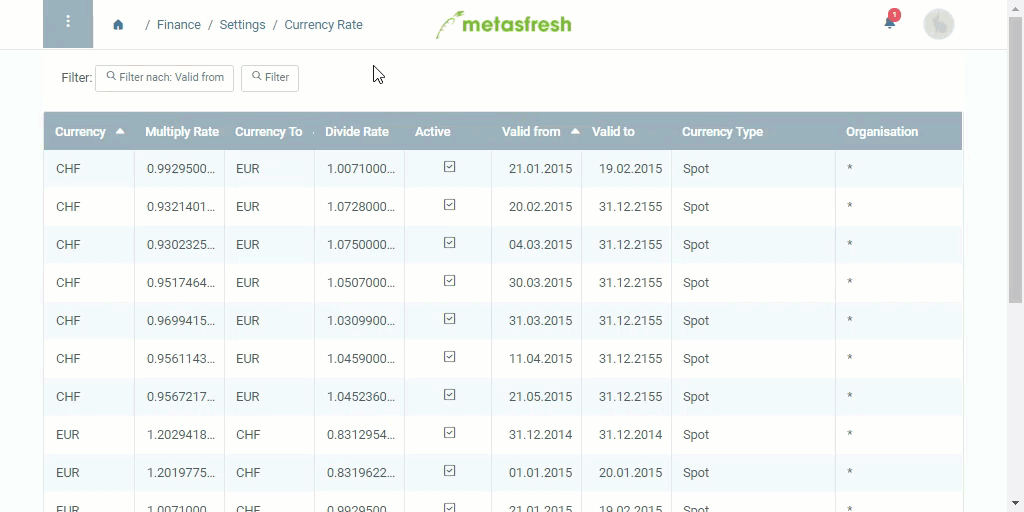Toggle Active checkbox for CHF row 11.04.2015
This screenshot has height=512, width=1024.
point(449,357)
